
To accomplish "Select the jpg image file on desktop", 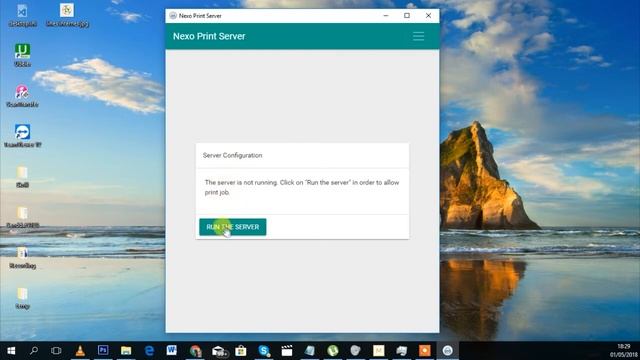I will tap(67, 16).
